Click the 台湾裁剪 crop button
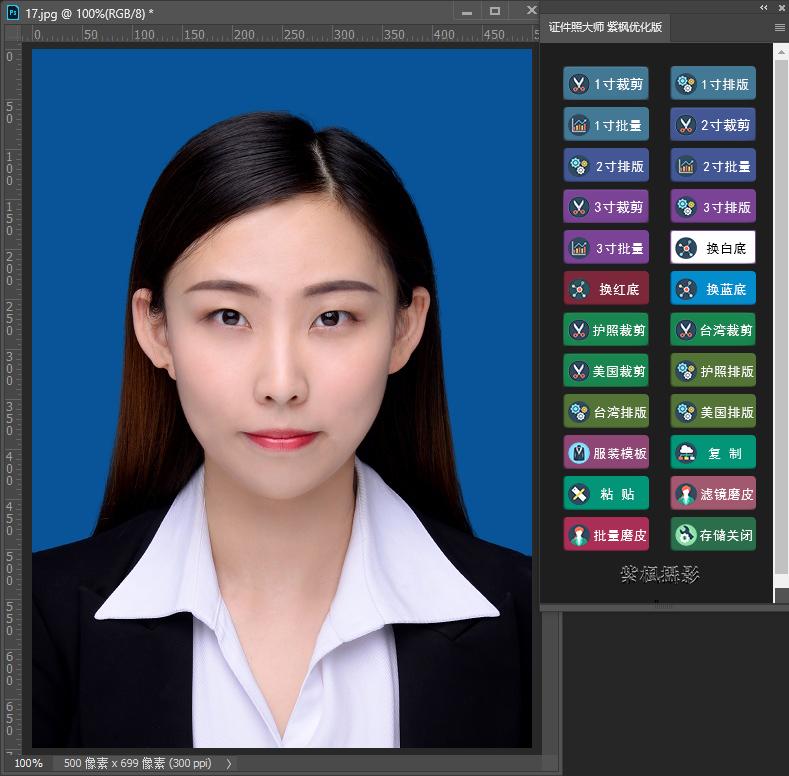This screenshot has height=776, width=789. [x=713, y=329]
